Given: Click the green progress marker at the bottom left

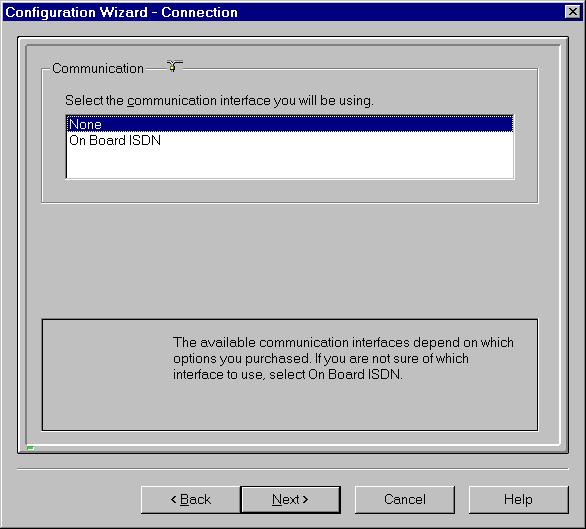Looking at the screenshot, I should tap(30, 448).
